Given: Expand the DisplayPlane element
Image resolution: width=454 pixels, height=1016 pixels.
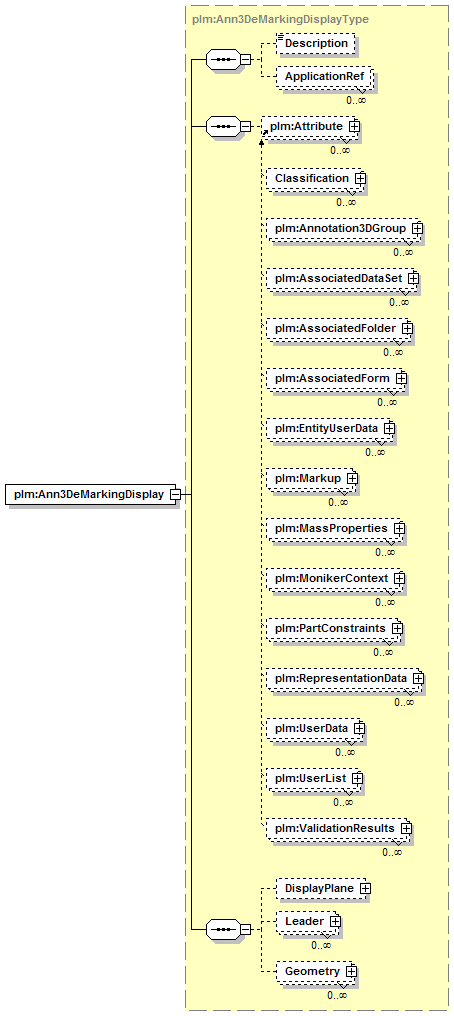Looking at the screenshot, I should [x=365, y=888].
